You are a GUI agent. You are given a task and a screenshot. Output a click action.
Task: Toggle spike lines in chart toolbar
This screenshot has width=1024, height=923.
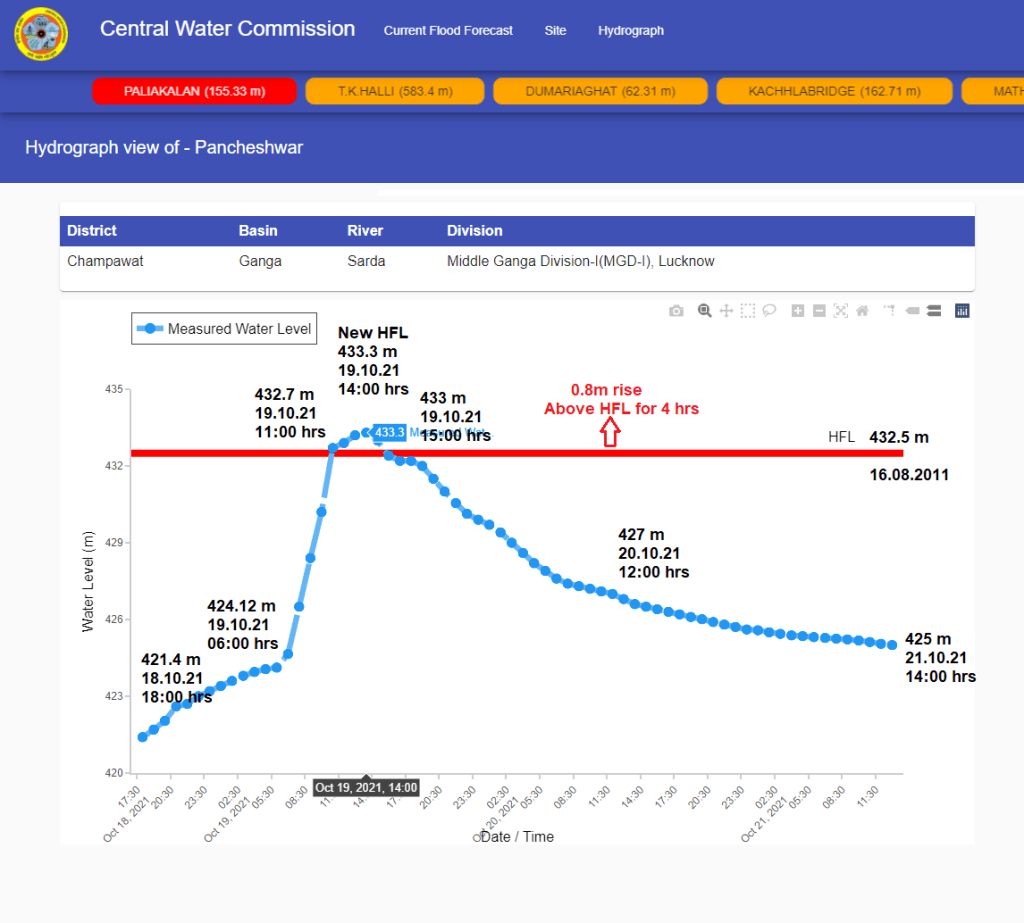point(889,311)
